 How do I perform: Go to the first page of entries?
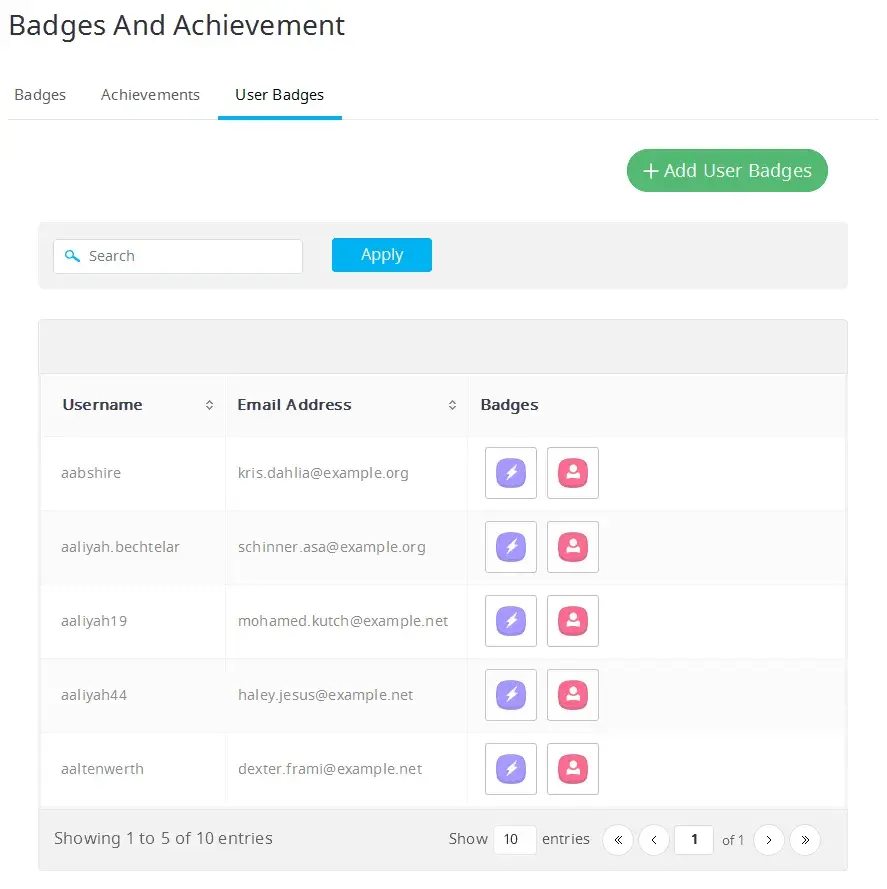tap(618, 840)
